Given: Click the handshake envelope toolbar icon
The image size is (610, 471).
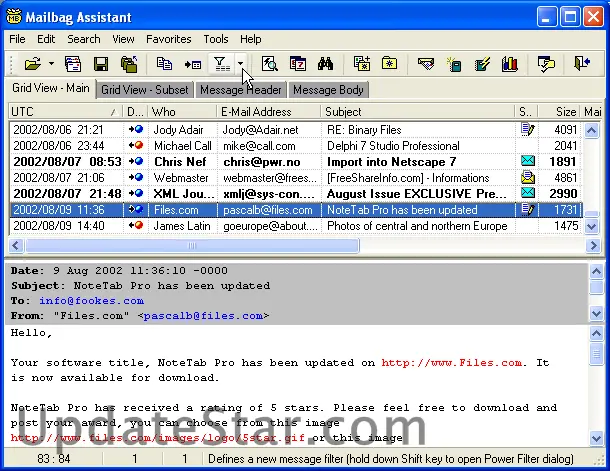Looking at the screenshot, I should (426, 64).
